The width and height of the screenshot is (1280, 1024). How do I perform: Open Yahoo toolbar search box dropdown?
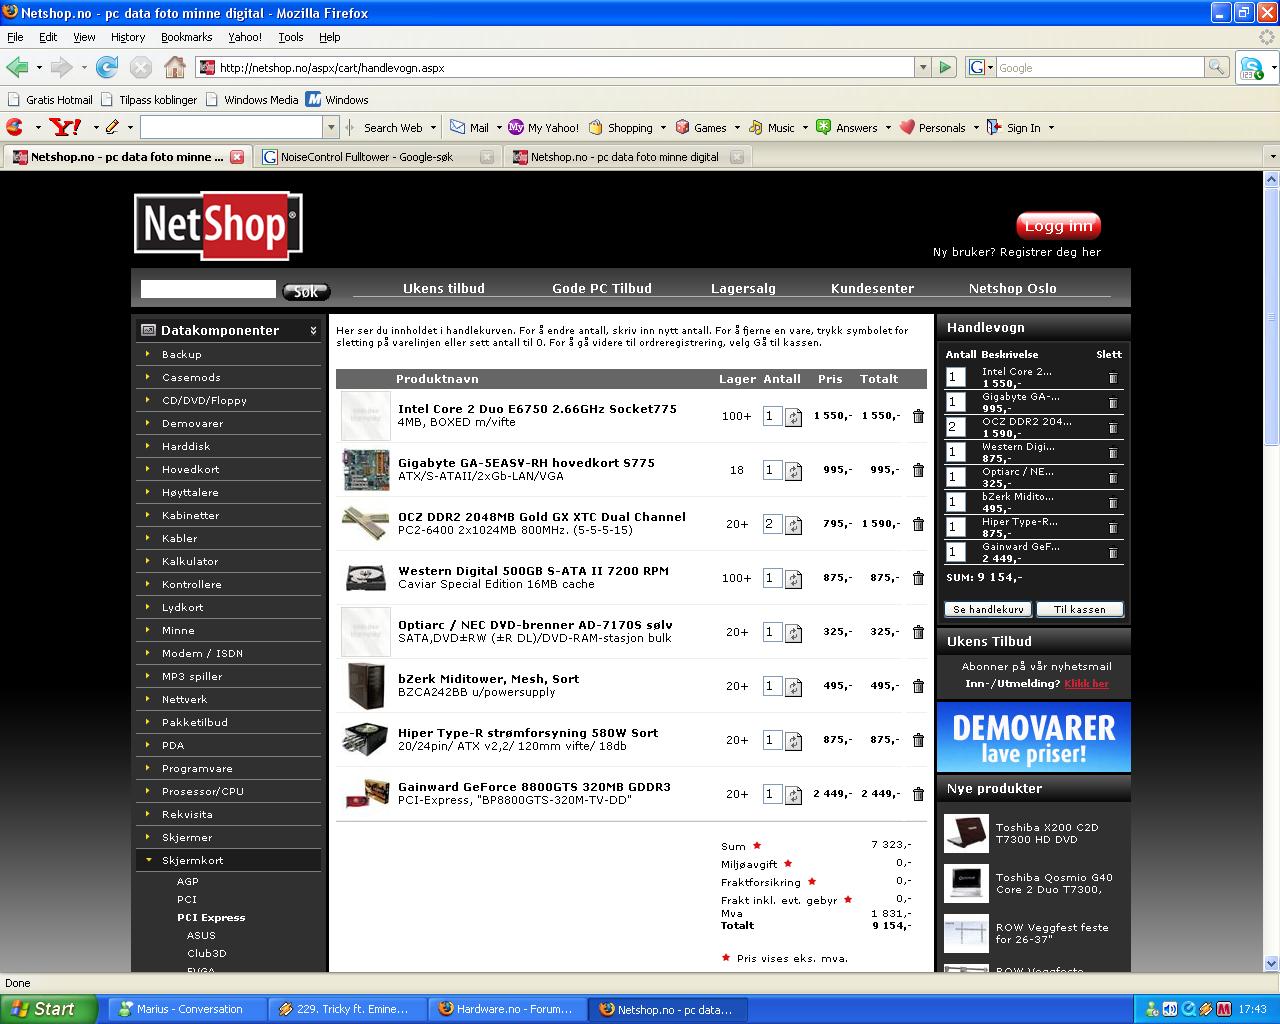coord(331,127)
